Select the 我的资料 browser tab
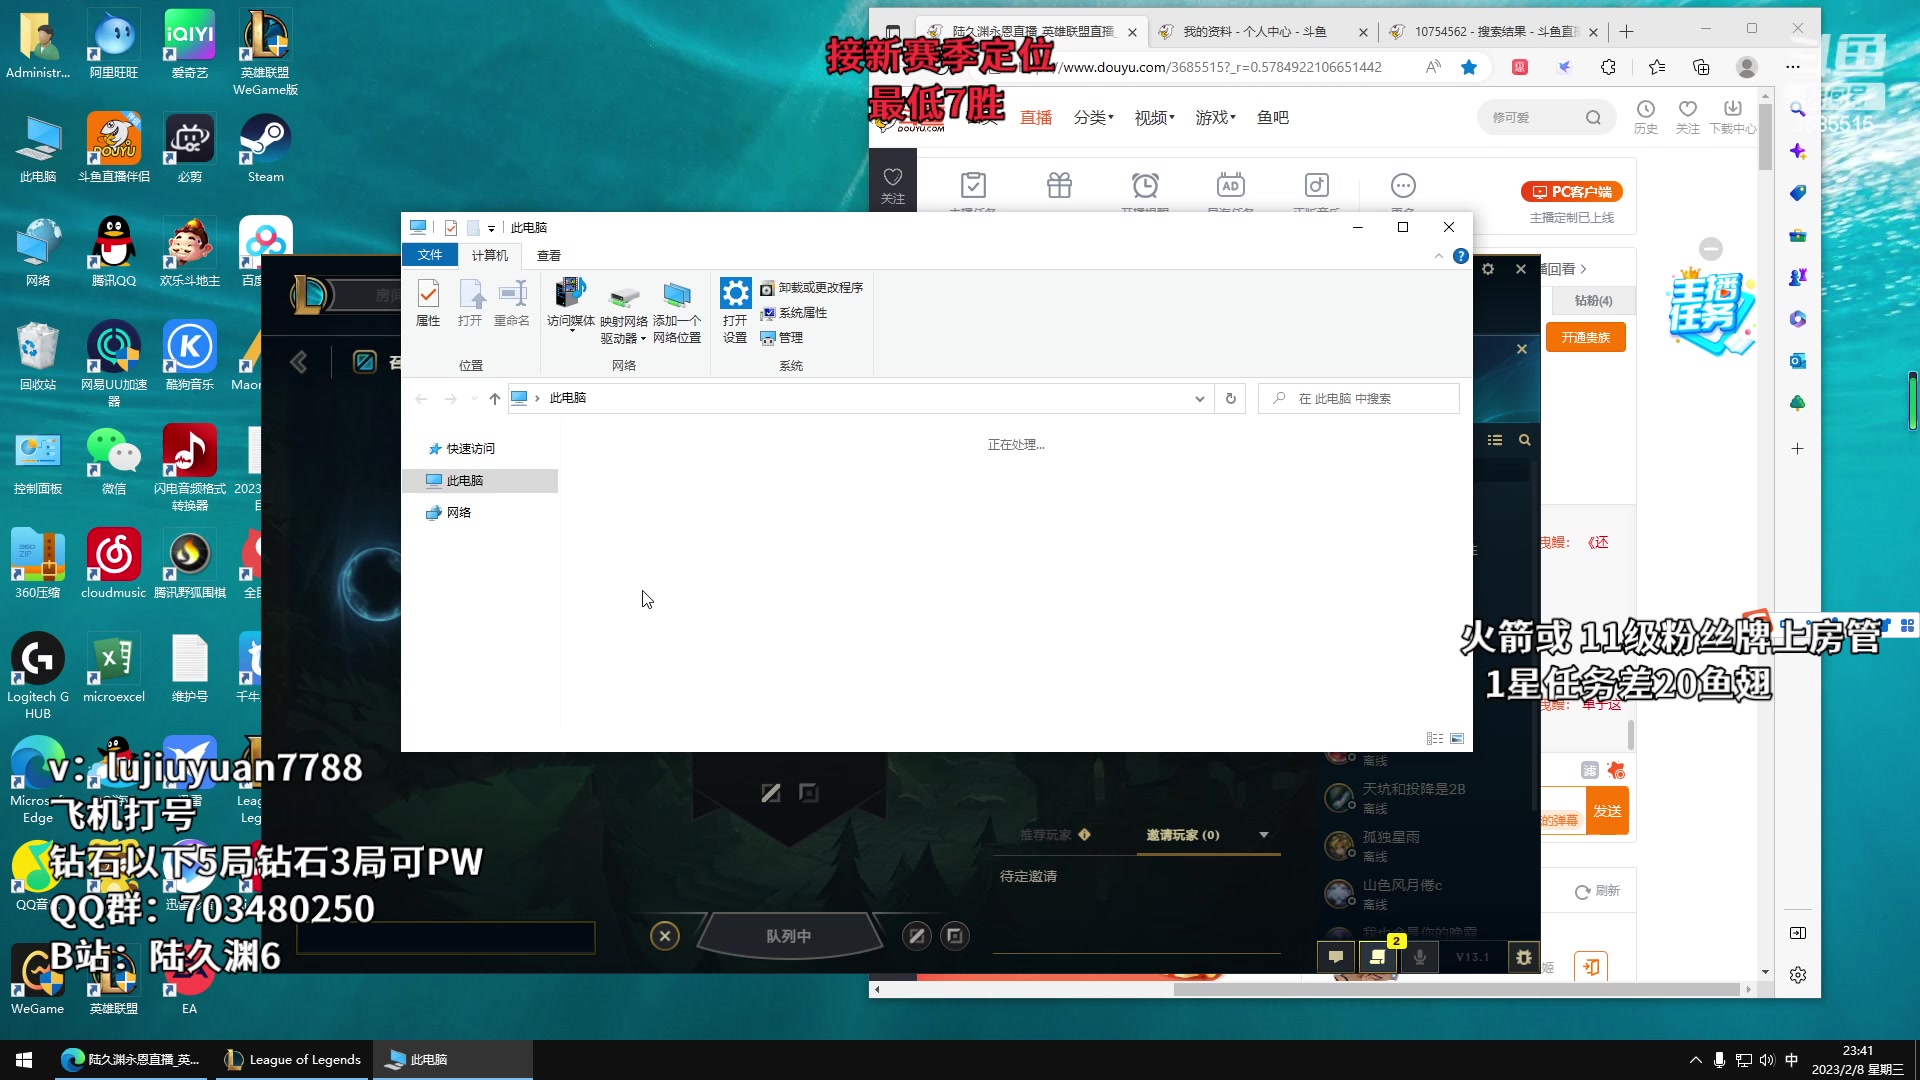Image resolution: width=1920 pixels, height=1080 pixels. [1263, 32]
